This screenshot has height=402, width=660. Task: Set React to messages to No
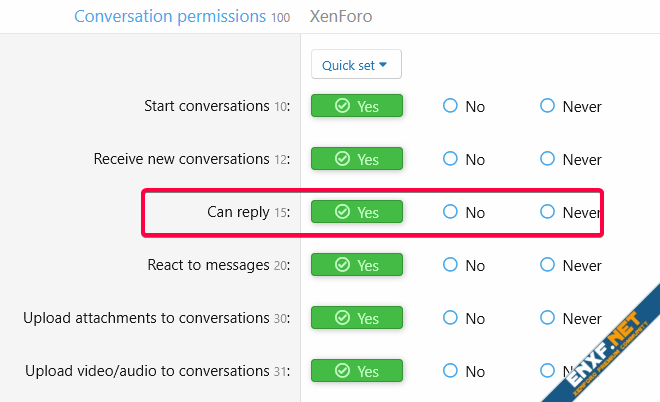tap(451, 265)
